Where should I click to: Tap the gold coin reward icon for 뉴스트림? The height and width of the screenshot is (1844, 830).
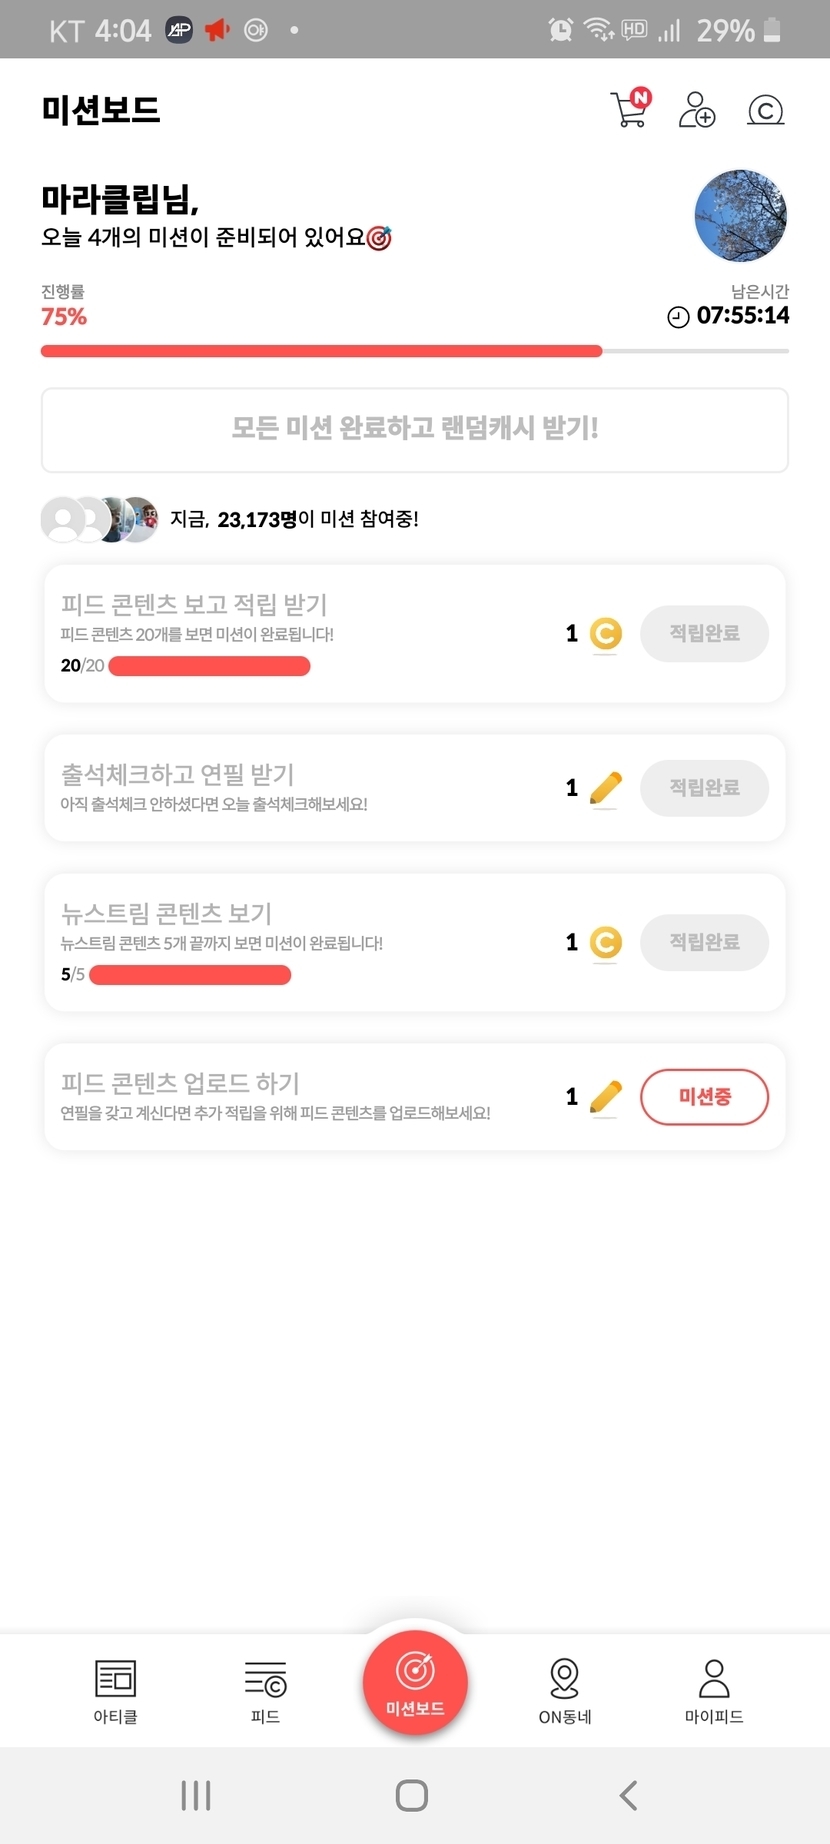[605, 942]
